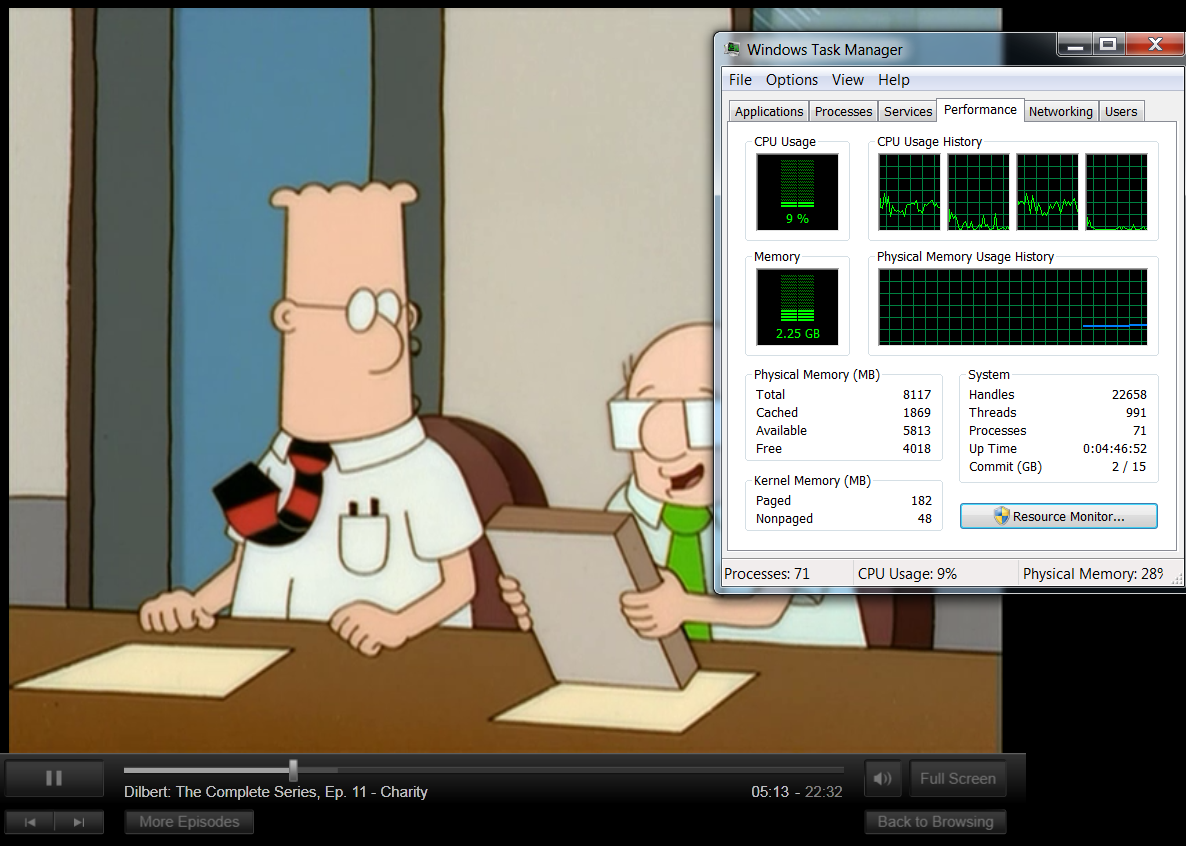Select the Performance tab
The image size is (1186, 846).
980,110
